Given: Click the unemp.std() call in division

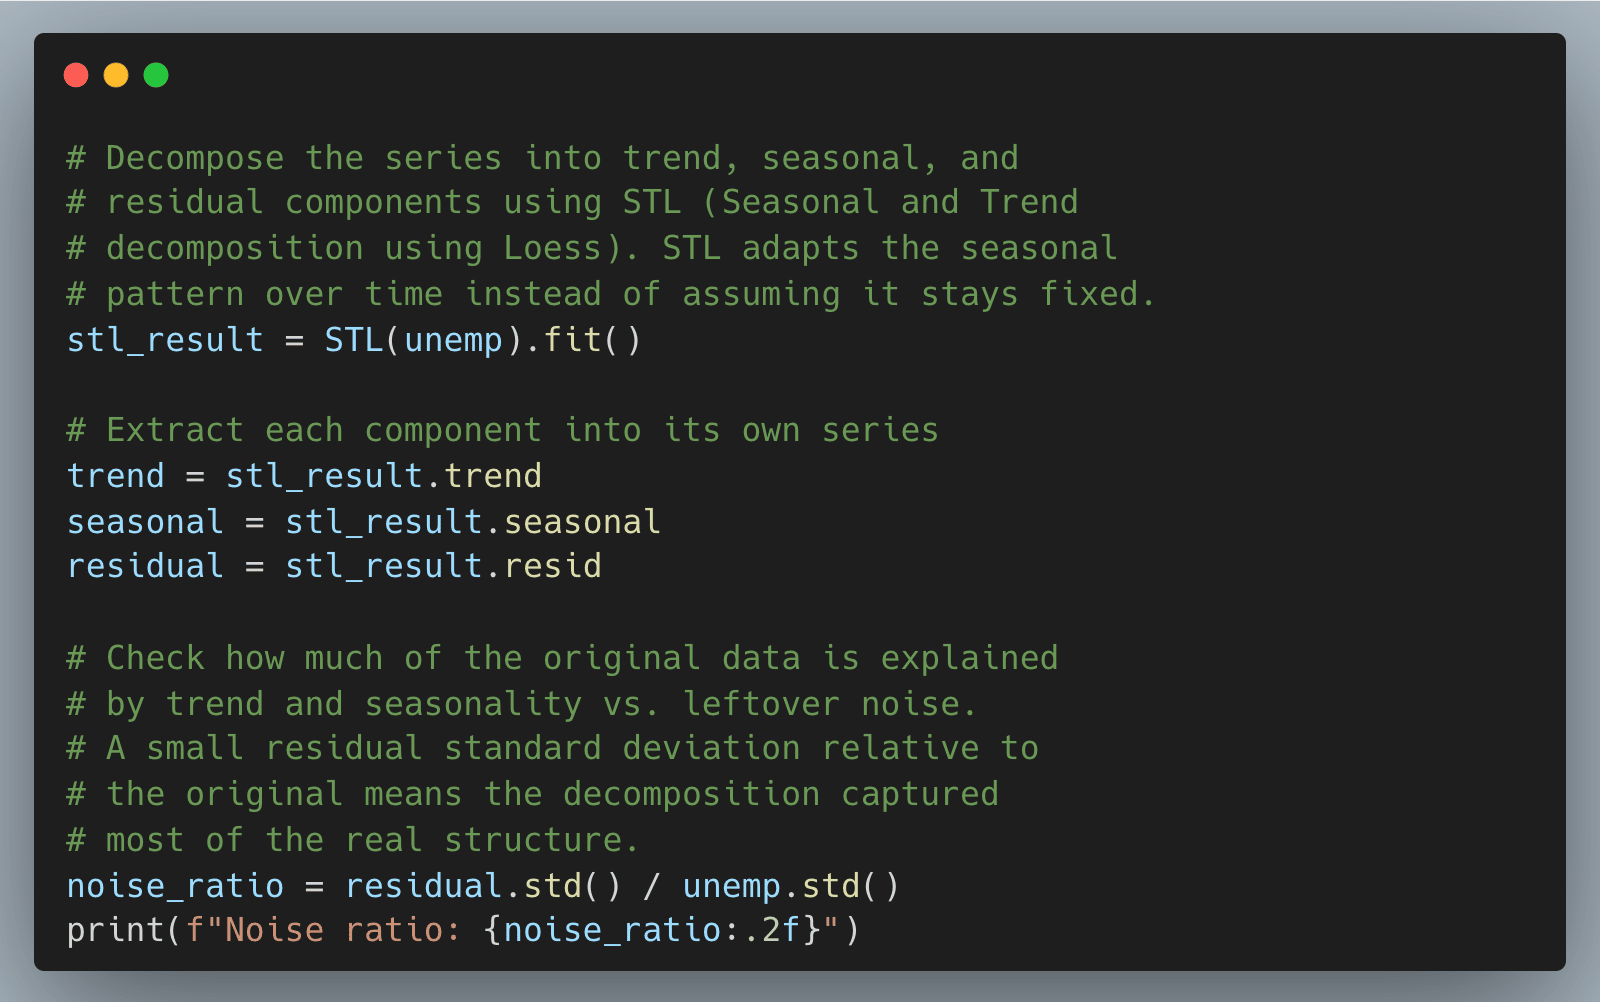Looking at the screenshot, I should point(790,886).
